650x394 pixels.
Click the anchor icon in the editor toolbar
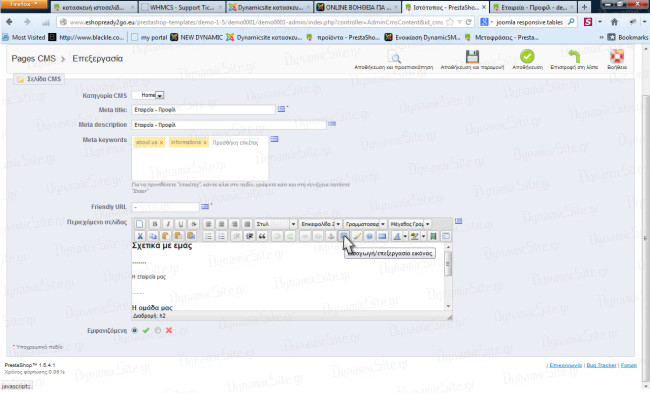click(x=331, y=236)
